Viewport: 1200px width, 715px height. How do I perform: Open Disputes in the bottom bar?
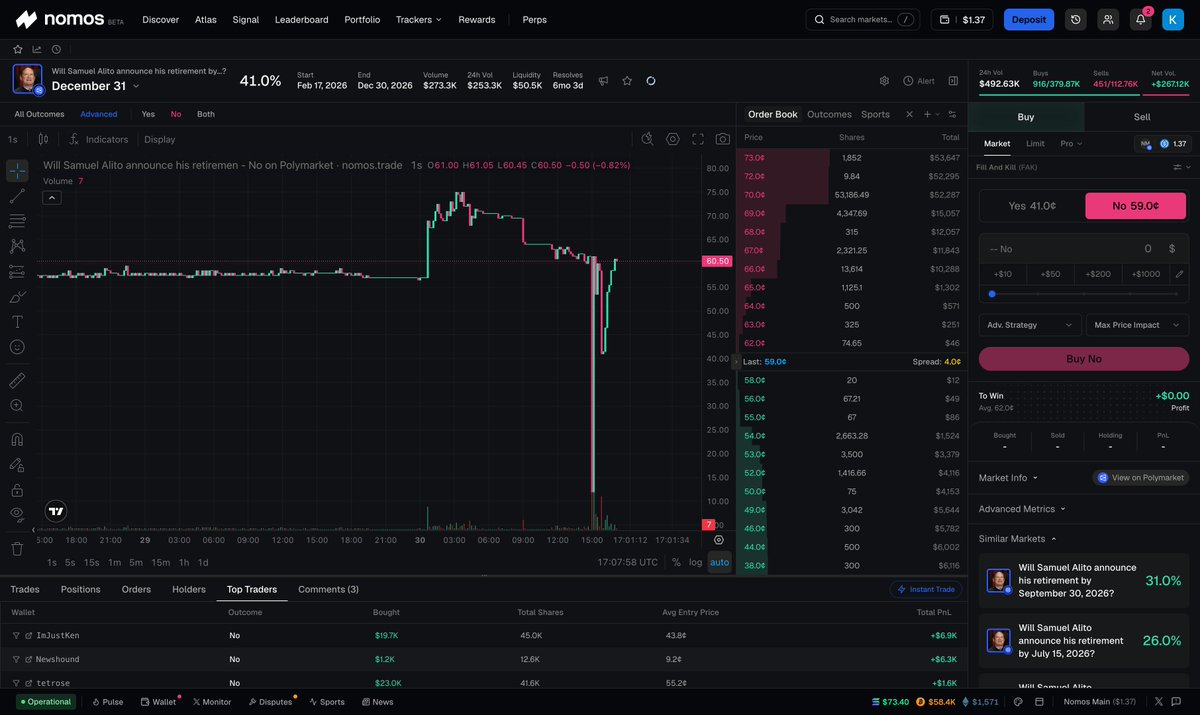(x=273, y=702)
